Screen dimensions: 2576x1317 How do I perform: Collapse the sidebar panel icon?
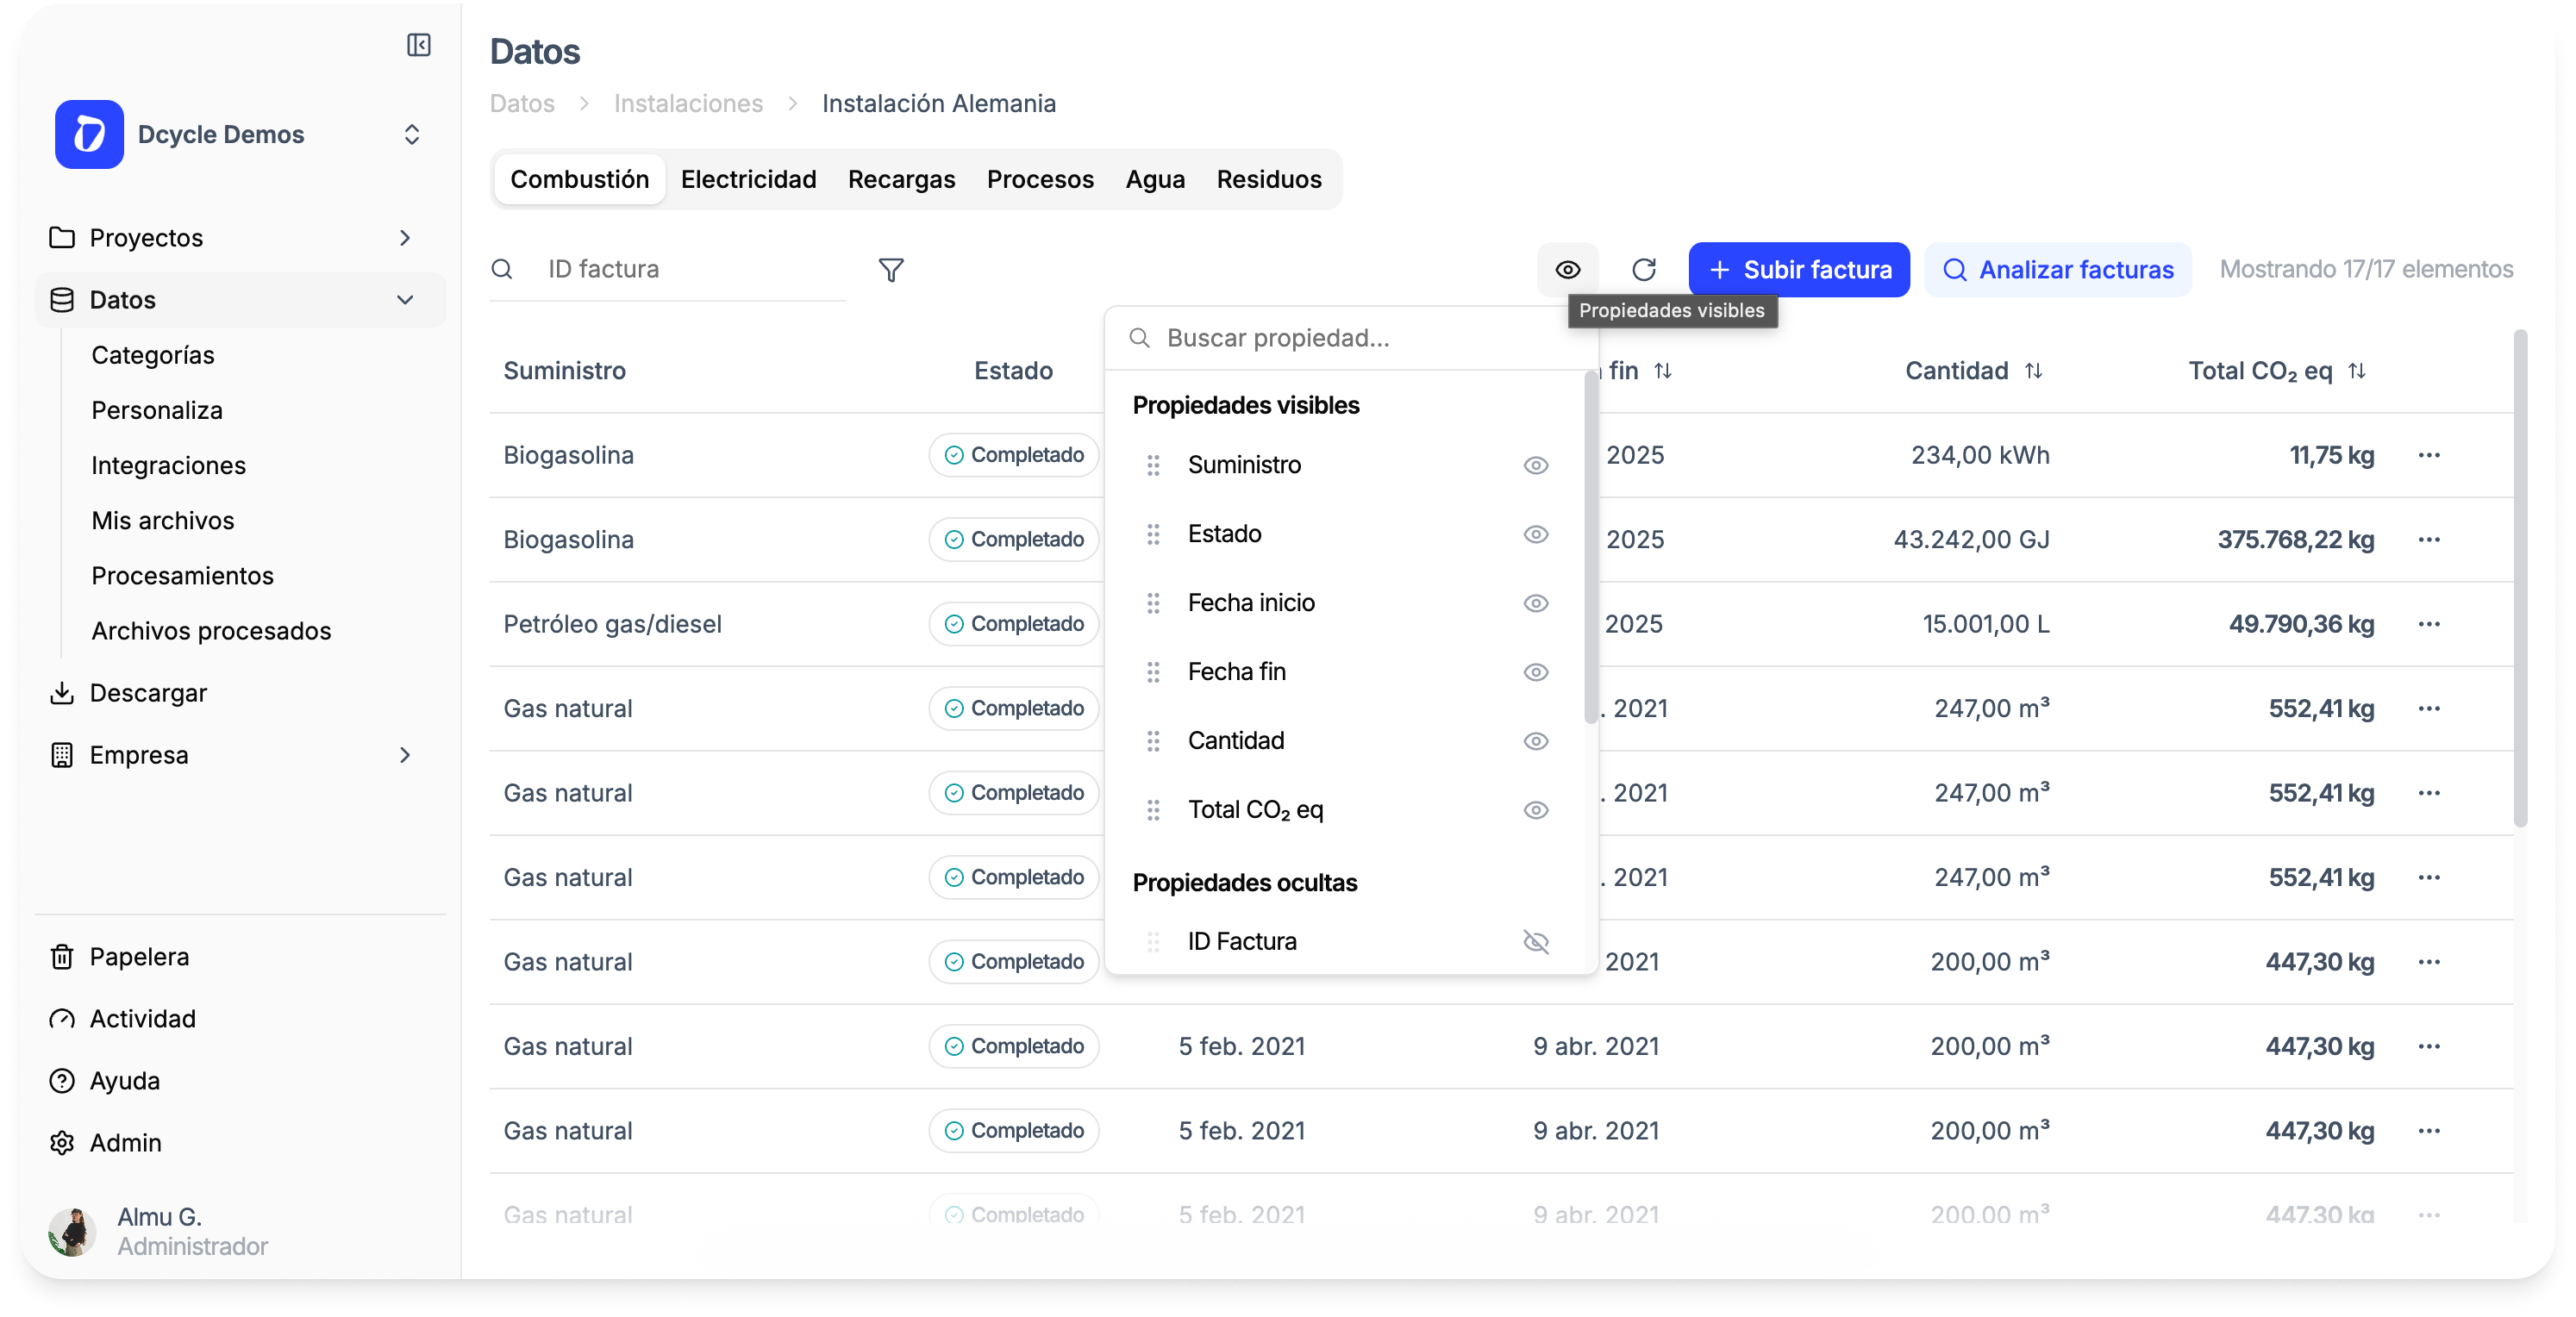point(418,45)
